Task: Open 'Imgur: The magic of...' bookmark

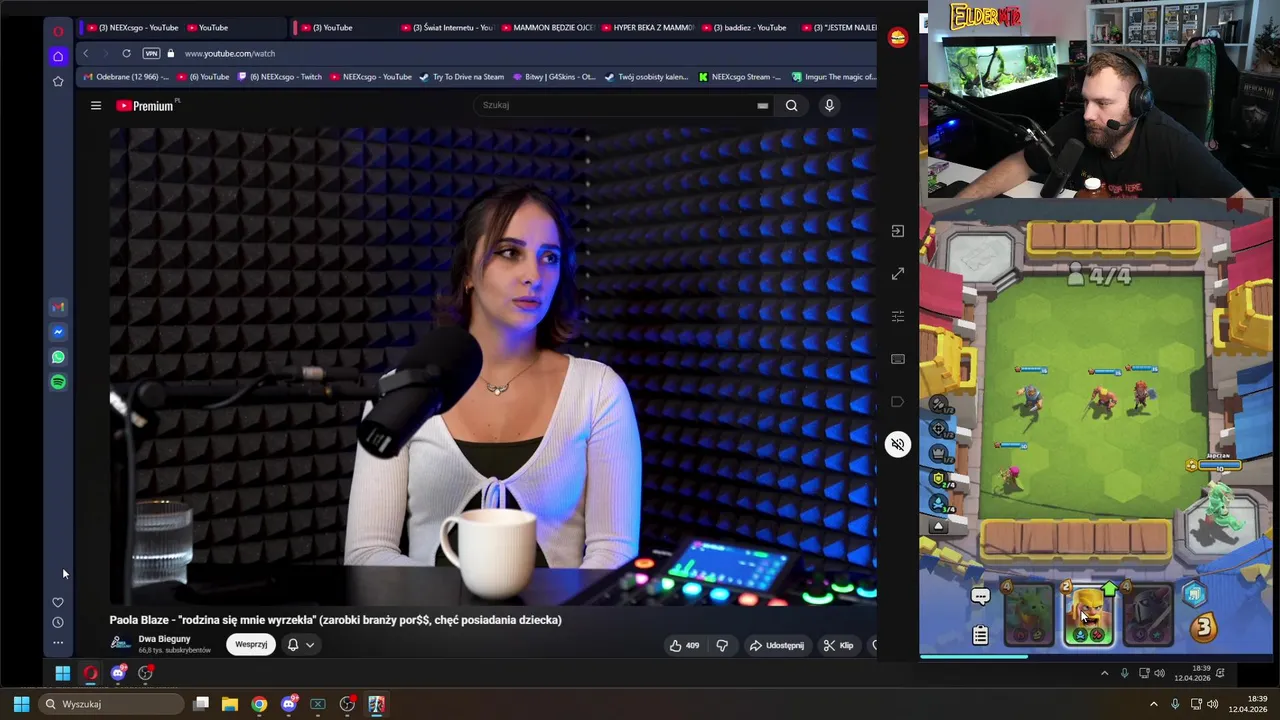Action: [833, 77]
